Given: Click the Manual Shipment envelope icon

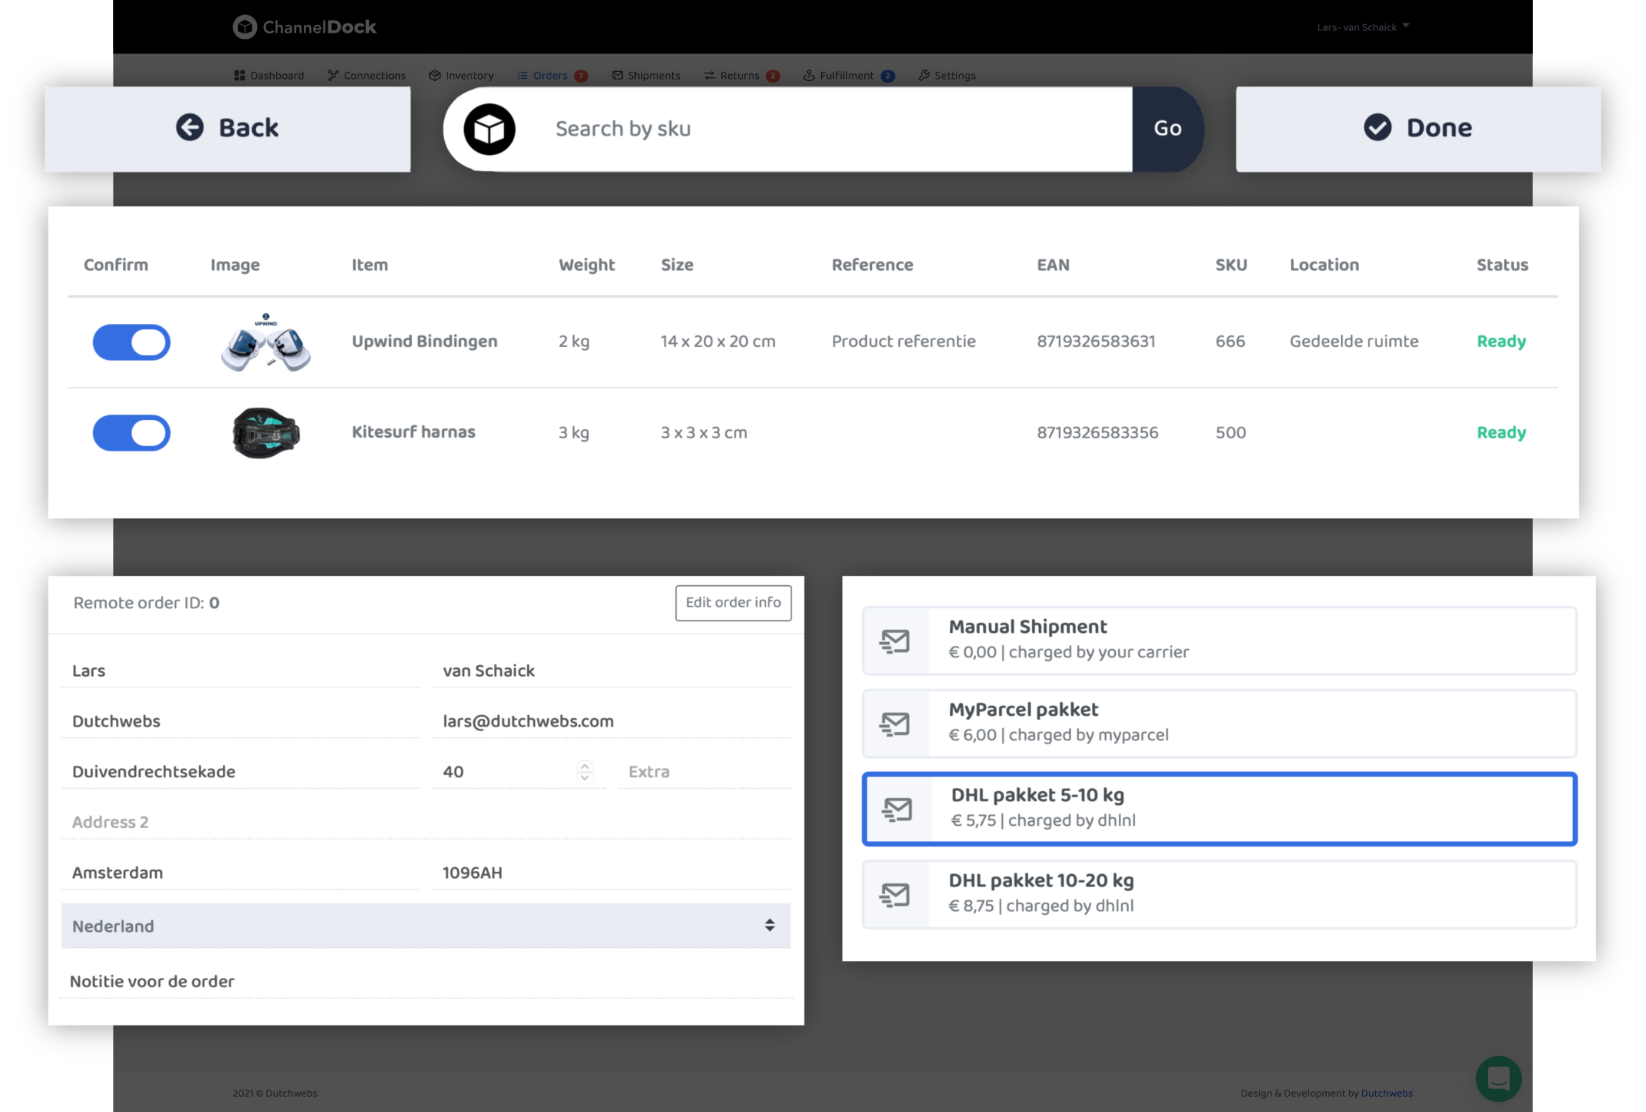Looking at the screenshot, I should [x=895, y=641].
